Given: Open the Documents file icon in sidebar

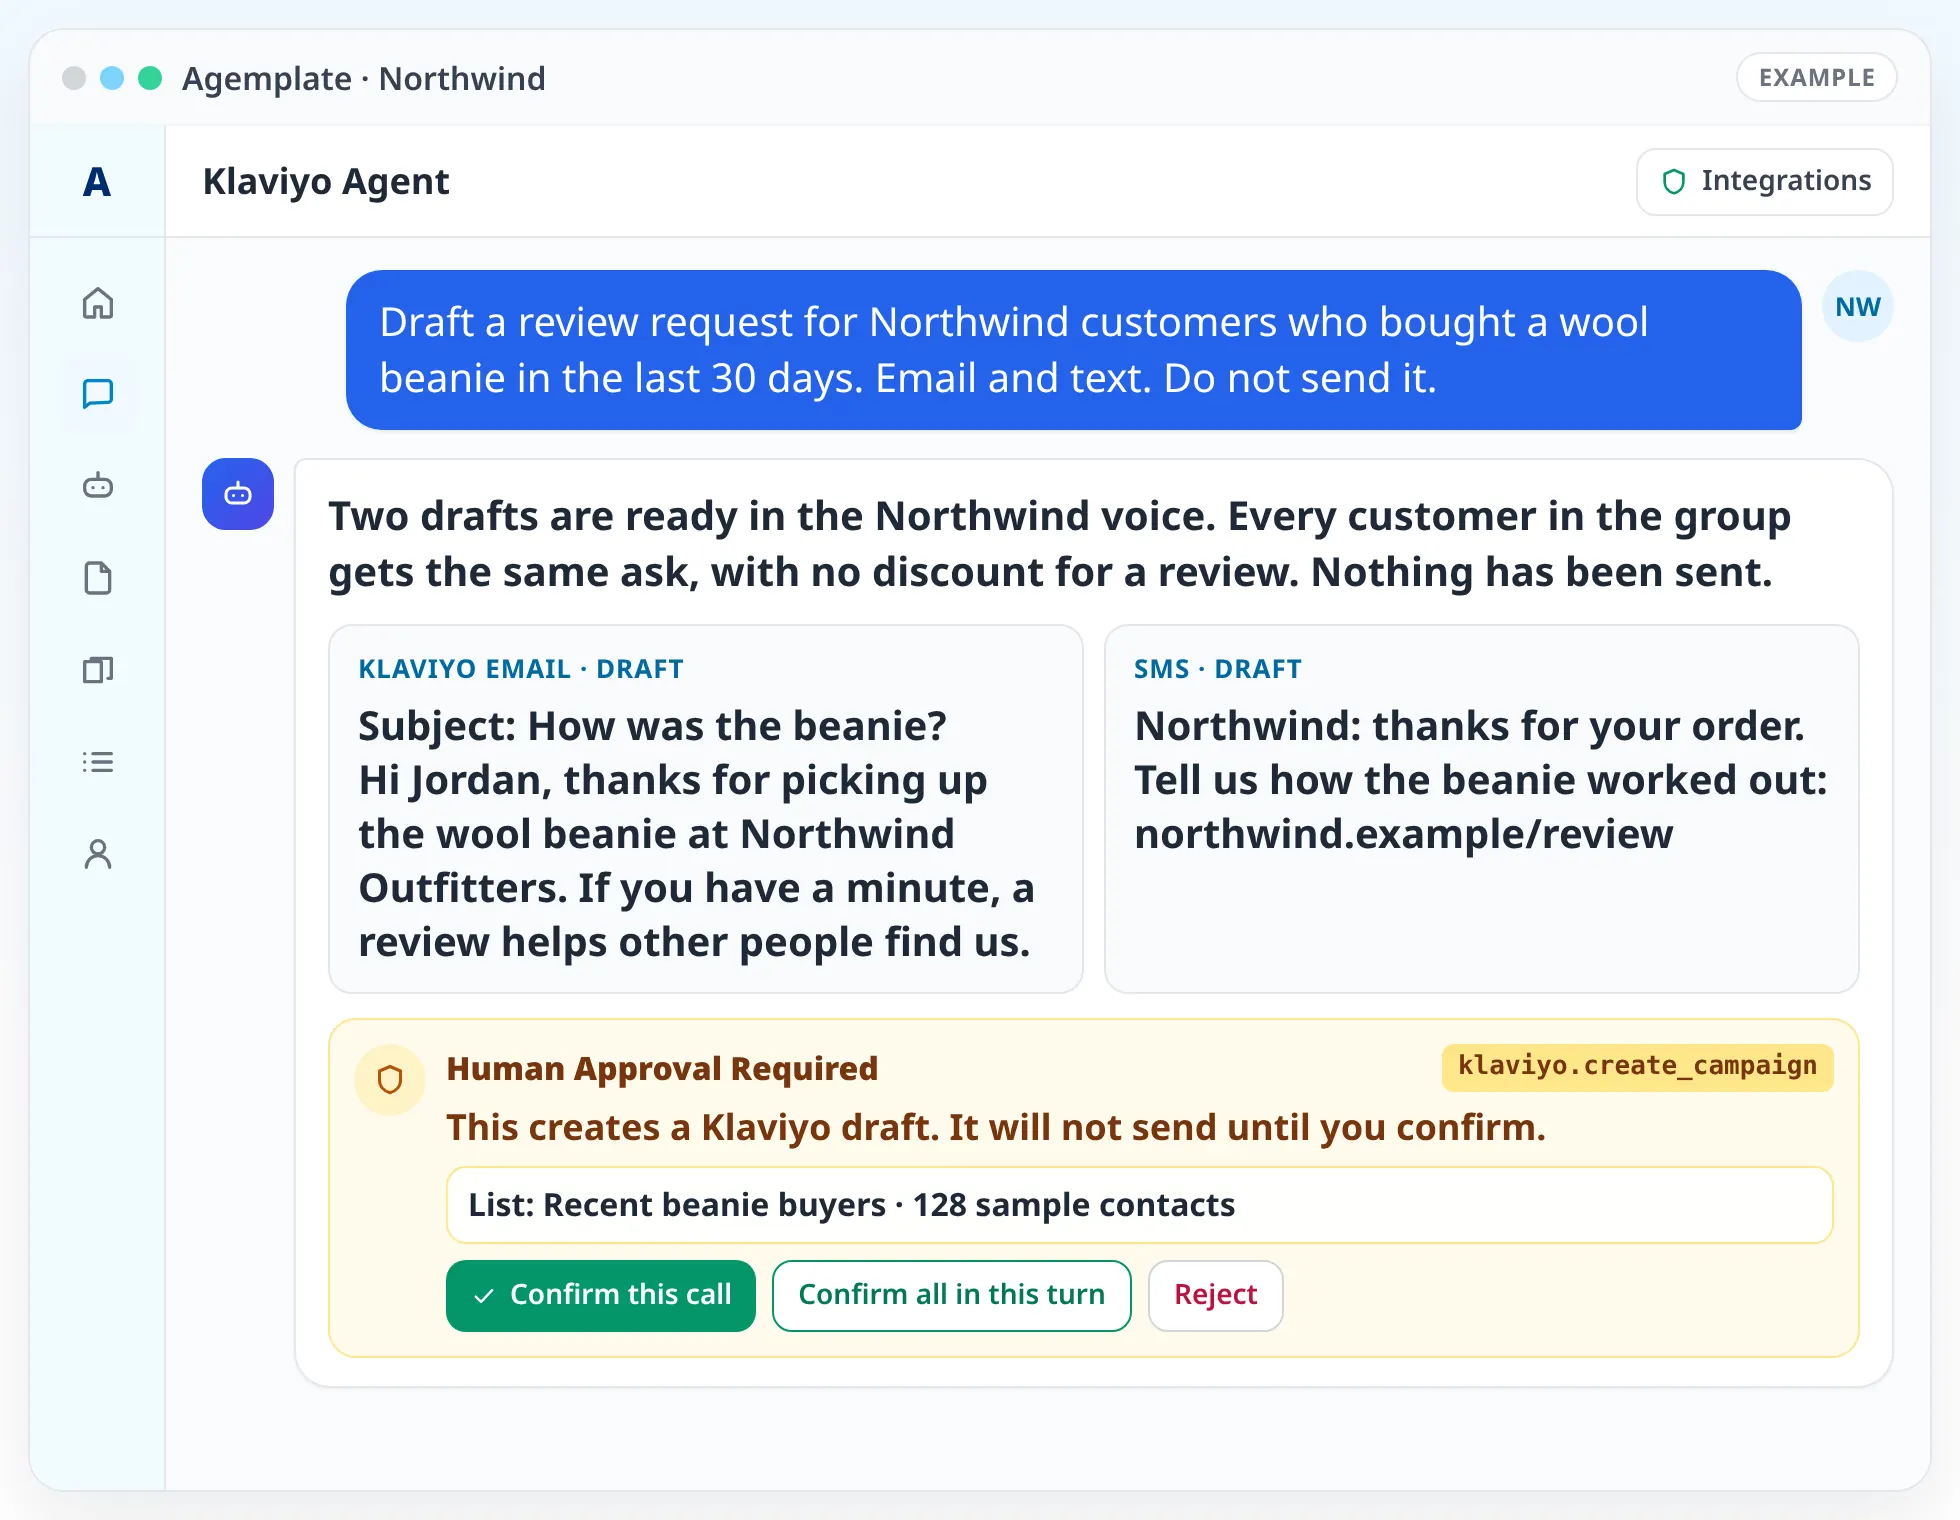Looking at the screenshot, I should click(x=98, y=578).
